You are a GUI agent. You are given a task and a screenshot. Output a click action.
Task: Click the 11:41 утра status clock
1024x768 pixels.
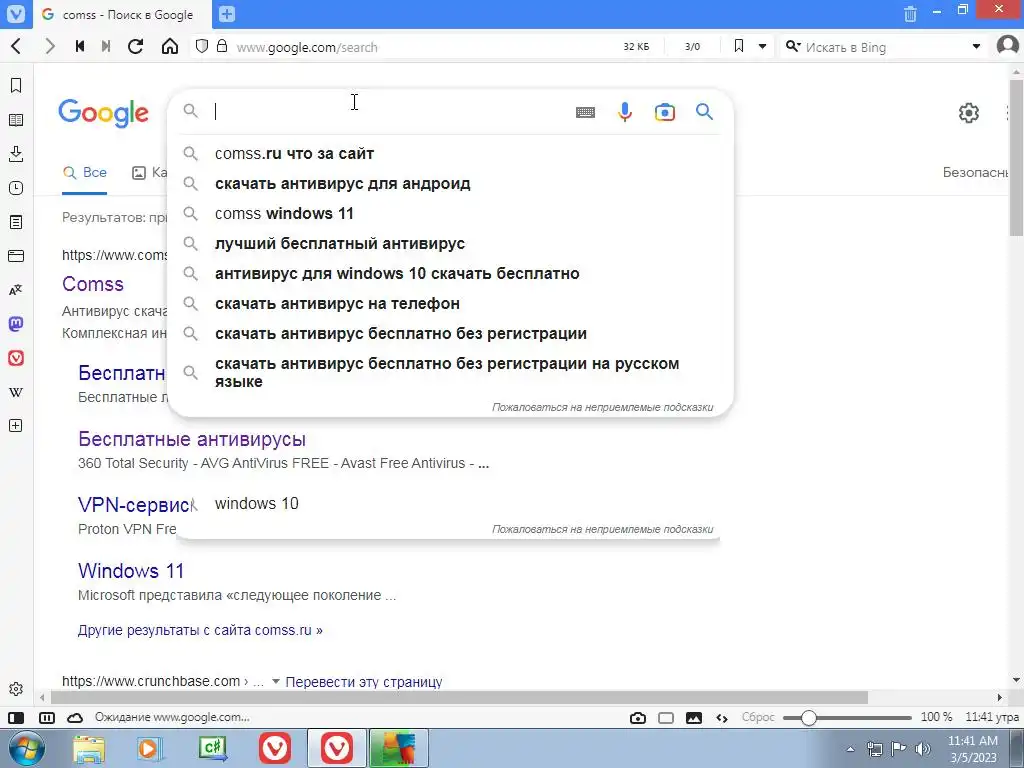(991, 717)
